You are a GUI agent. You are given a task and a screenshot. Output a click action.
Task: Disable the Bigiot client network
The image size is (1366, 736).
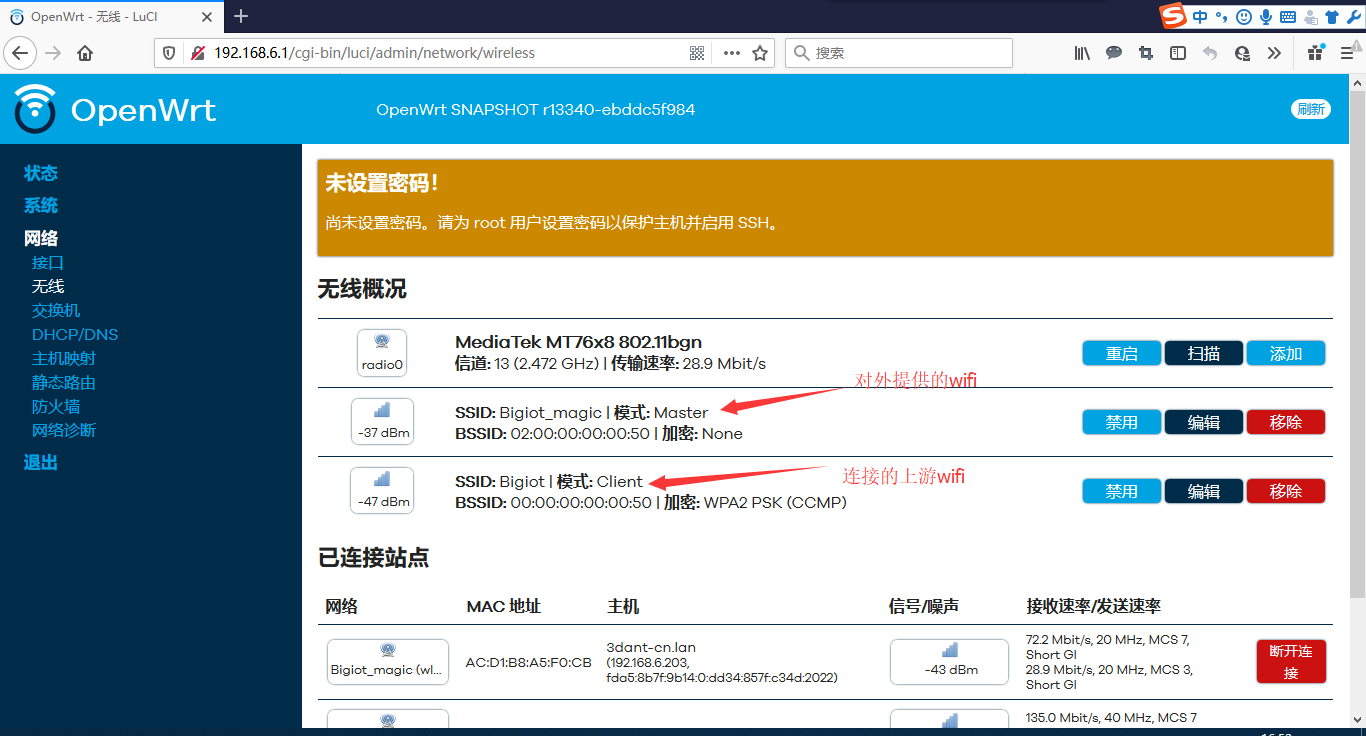pyautogui.click(x=1121, y=491)
